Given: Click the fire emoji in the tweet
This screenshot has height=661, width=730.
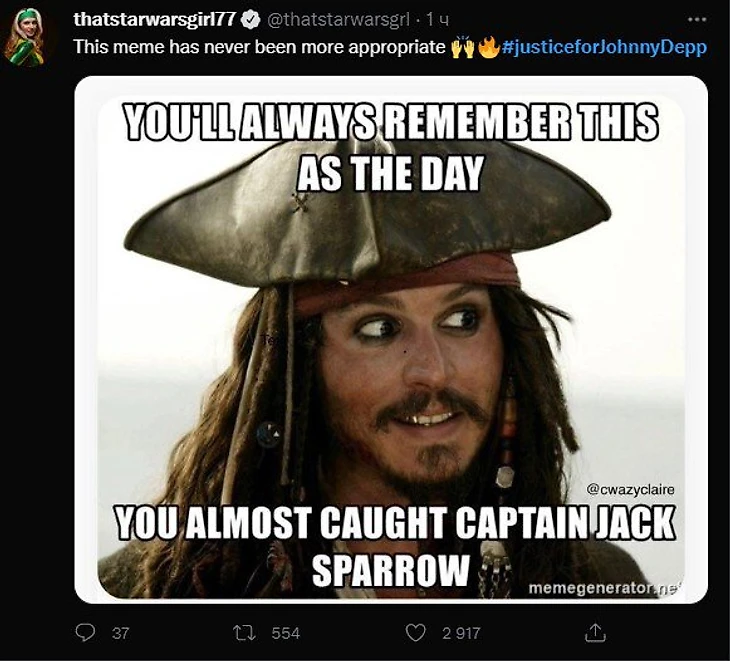Looking at the screenshot, I should (489, 47).
